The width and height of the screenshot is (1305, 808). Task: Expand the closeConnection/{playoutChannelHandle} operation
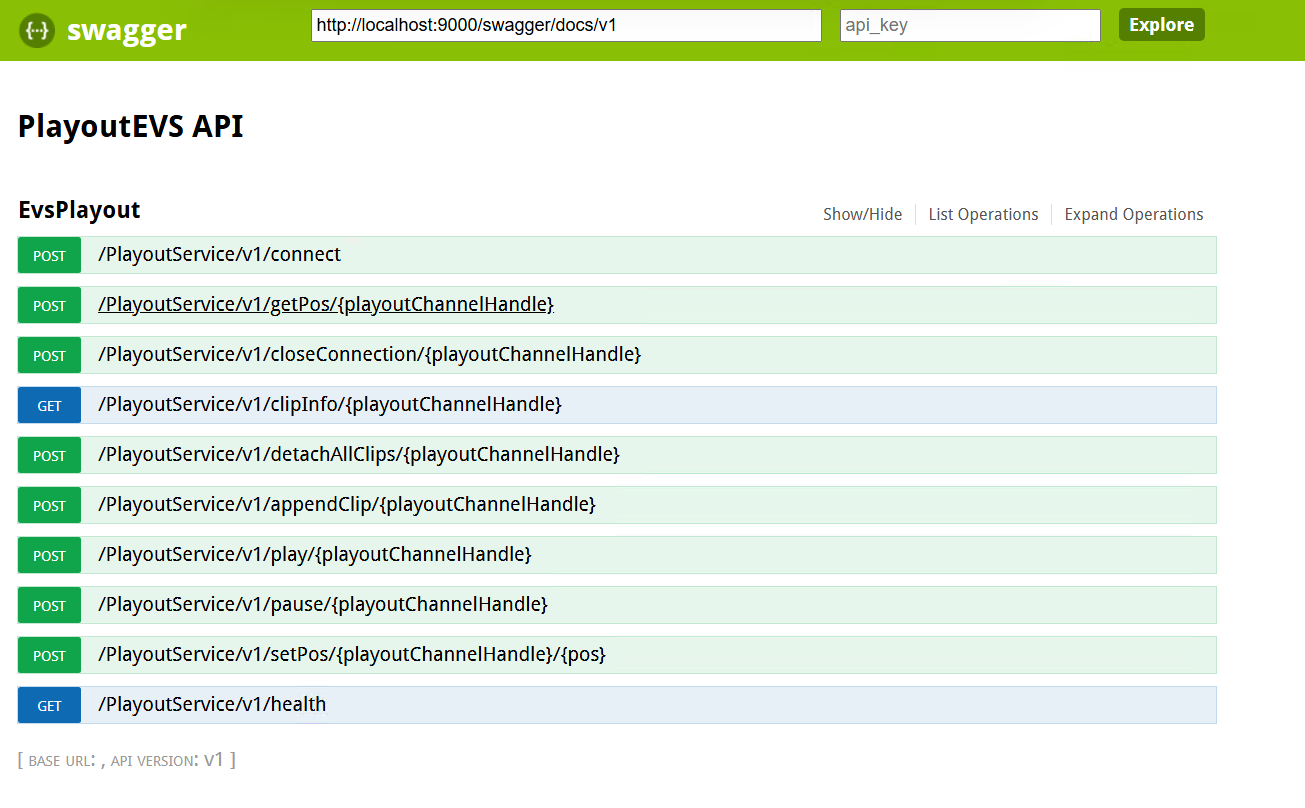point(369,355)
